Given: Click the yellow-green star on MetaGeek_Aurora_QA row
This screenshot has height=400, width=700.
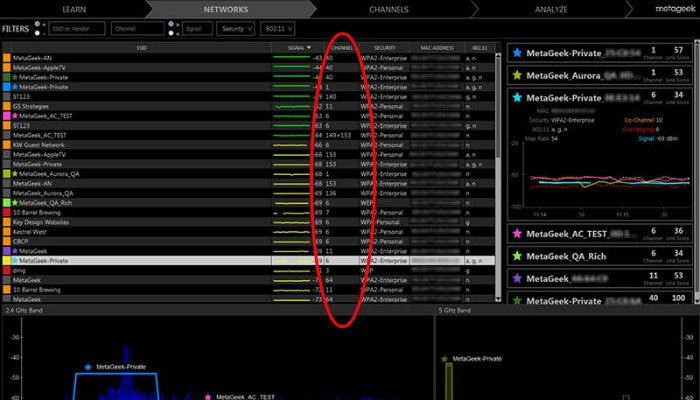Looking at the screenshot, I should [x=14, y=174].
